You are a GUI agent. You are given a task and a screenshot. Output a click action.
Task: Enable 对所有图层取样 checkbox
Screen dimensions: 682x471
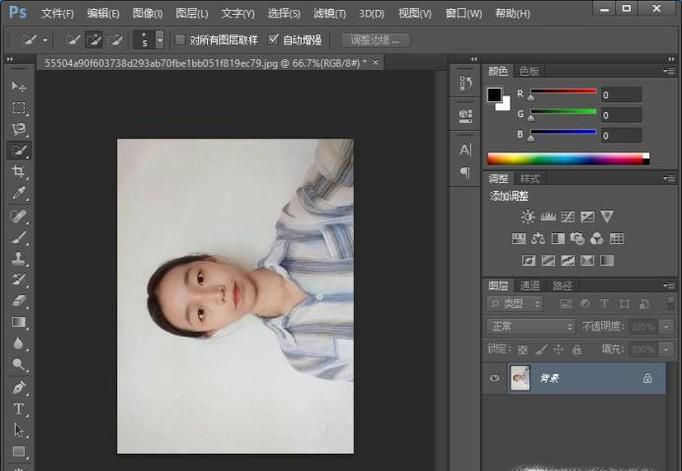tap(180, 40)
